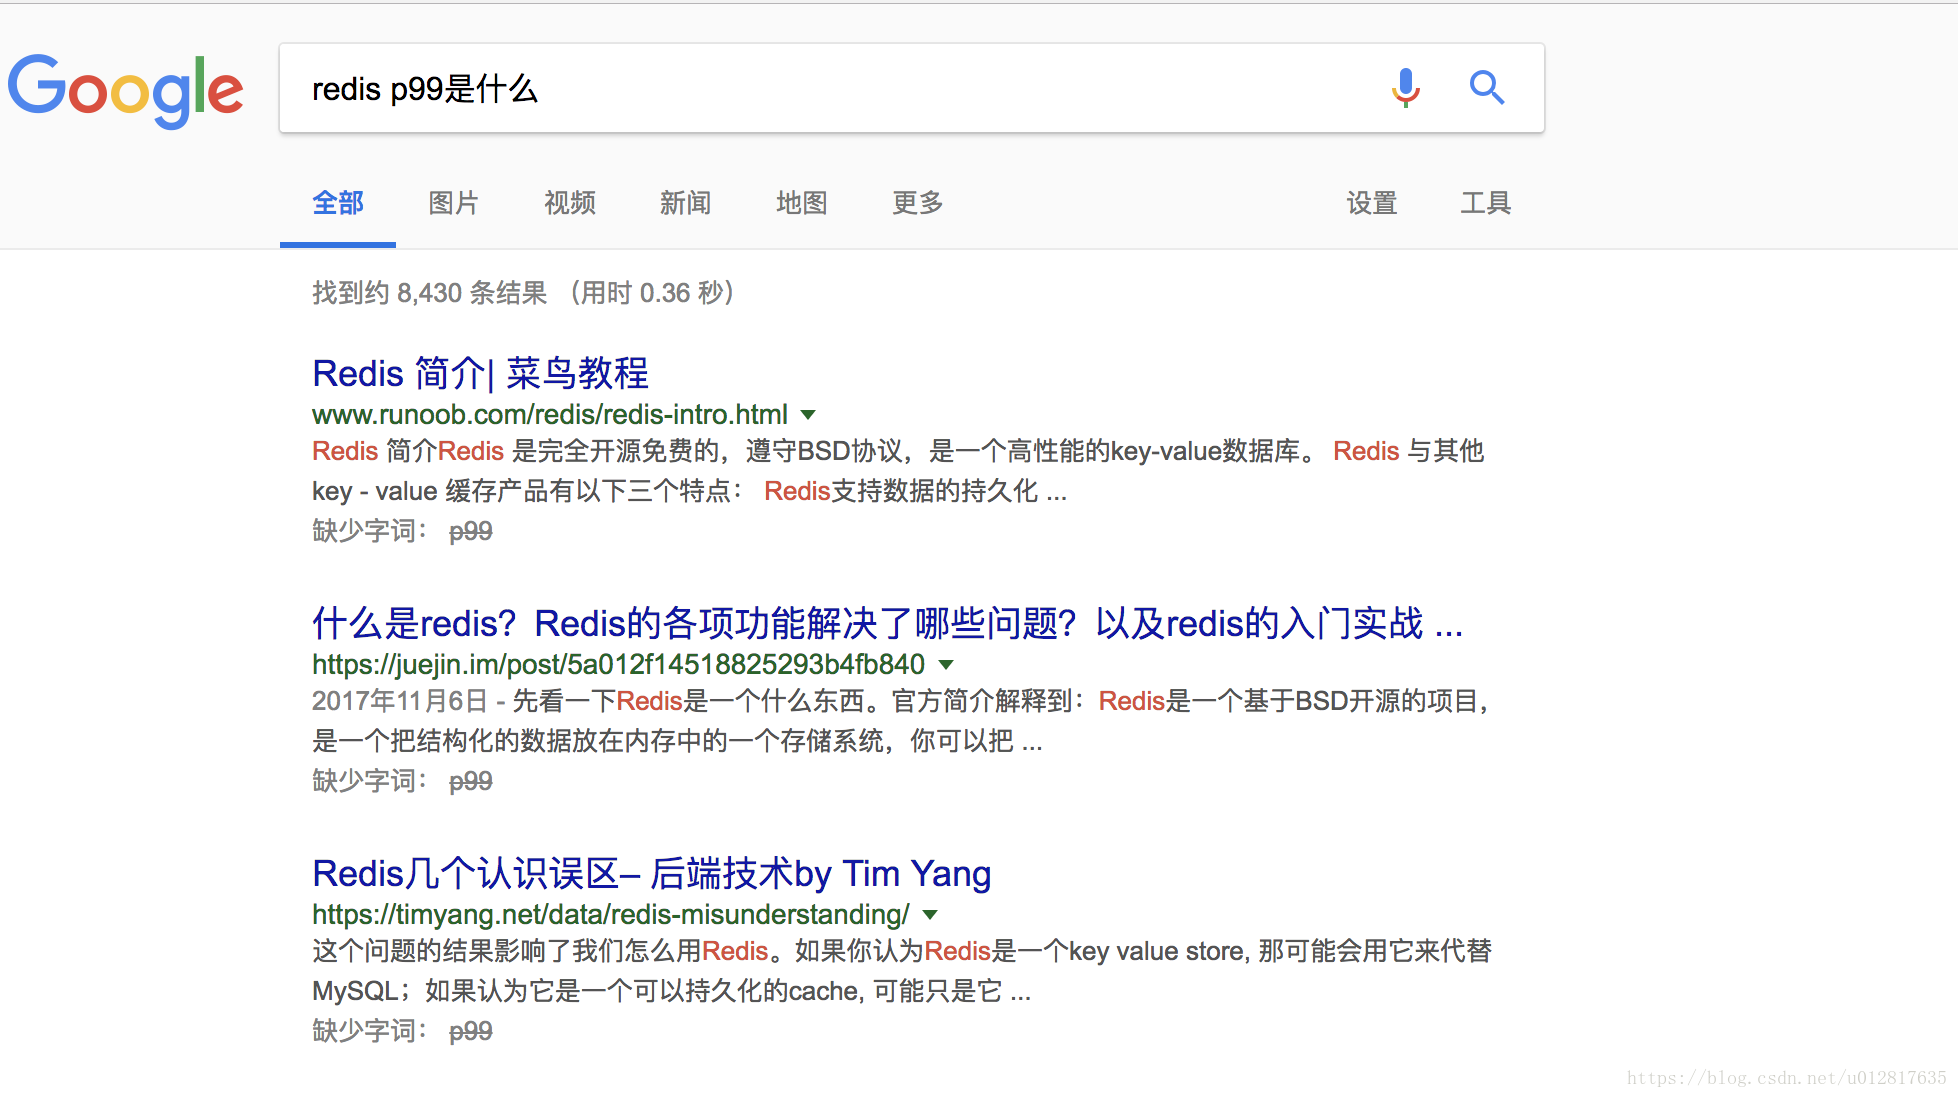
Task: Click the blue search magnifier icon
Action: point(1486,88)
